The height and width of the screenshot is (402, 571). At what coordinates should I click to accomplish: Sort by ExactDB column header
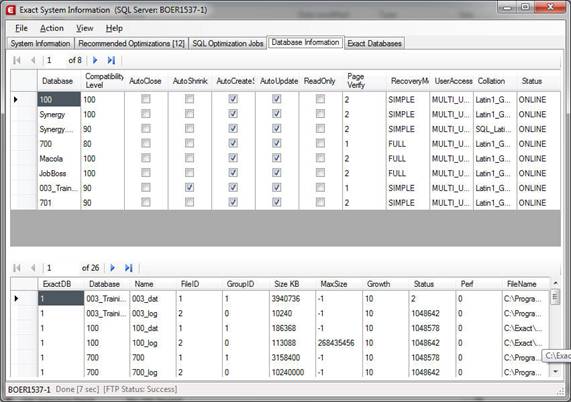[61, 284]
